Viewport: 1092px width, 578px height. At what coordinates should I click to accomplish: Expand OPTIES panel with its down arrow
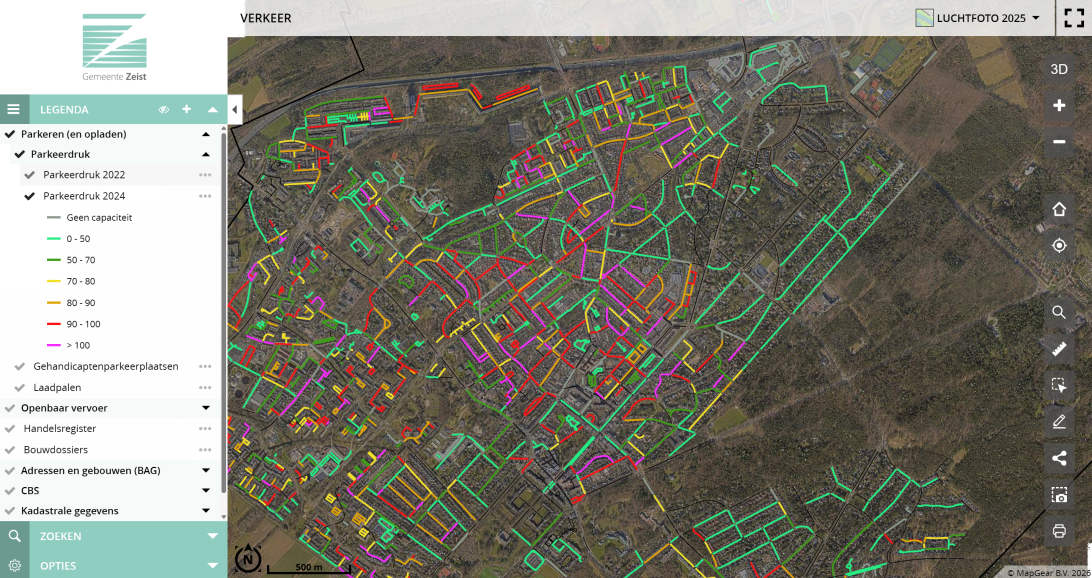213,565
